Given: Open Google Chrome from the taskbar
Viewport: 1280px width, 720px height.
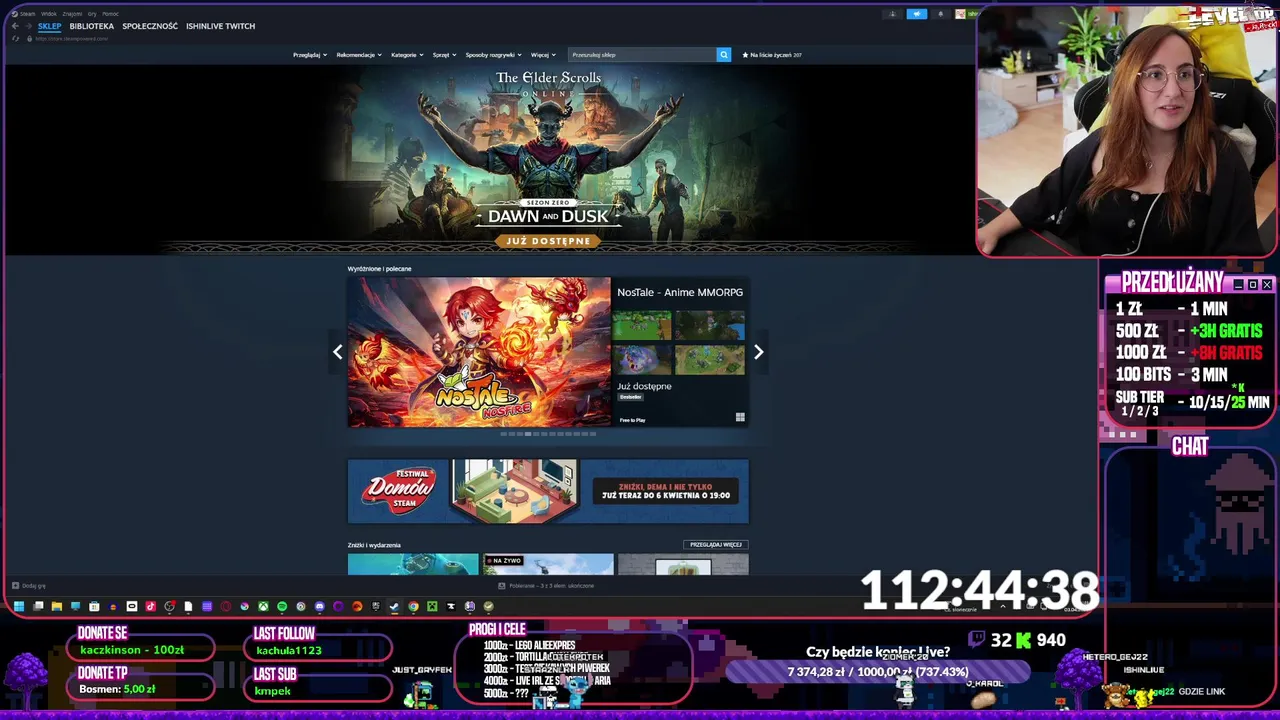Looking at the screenshot, I should tap(413, 606).
